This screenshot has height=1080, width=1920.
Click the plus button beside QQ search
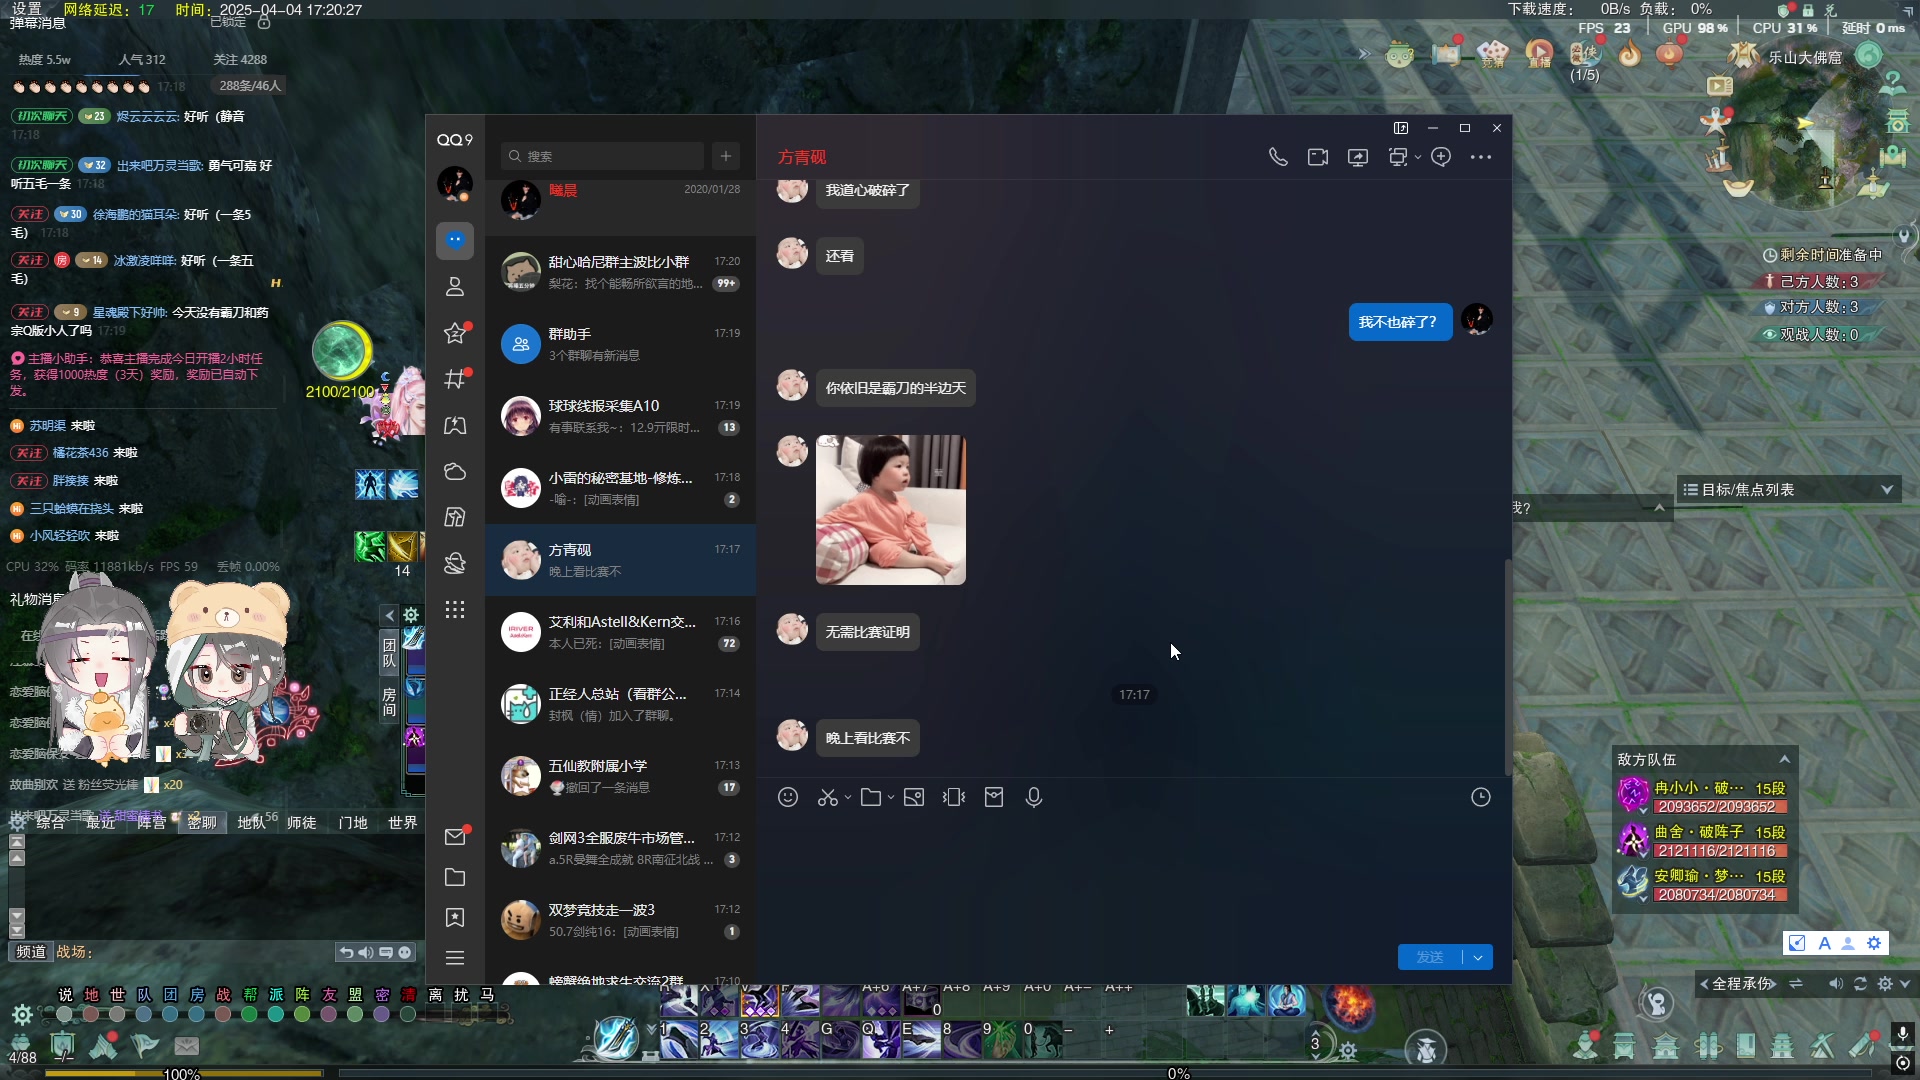[x=726, y=156]
